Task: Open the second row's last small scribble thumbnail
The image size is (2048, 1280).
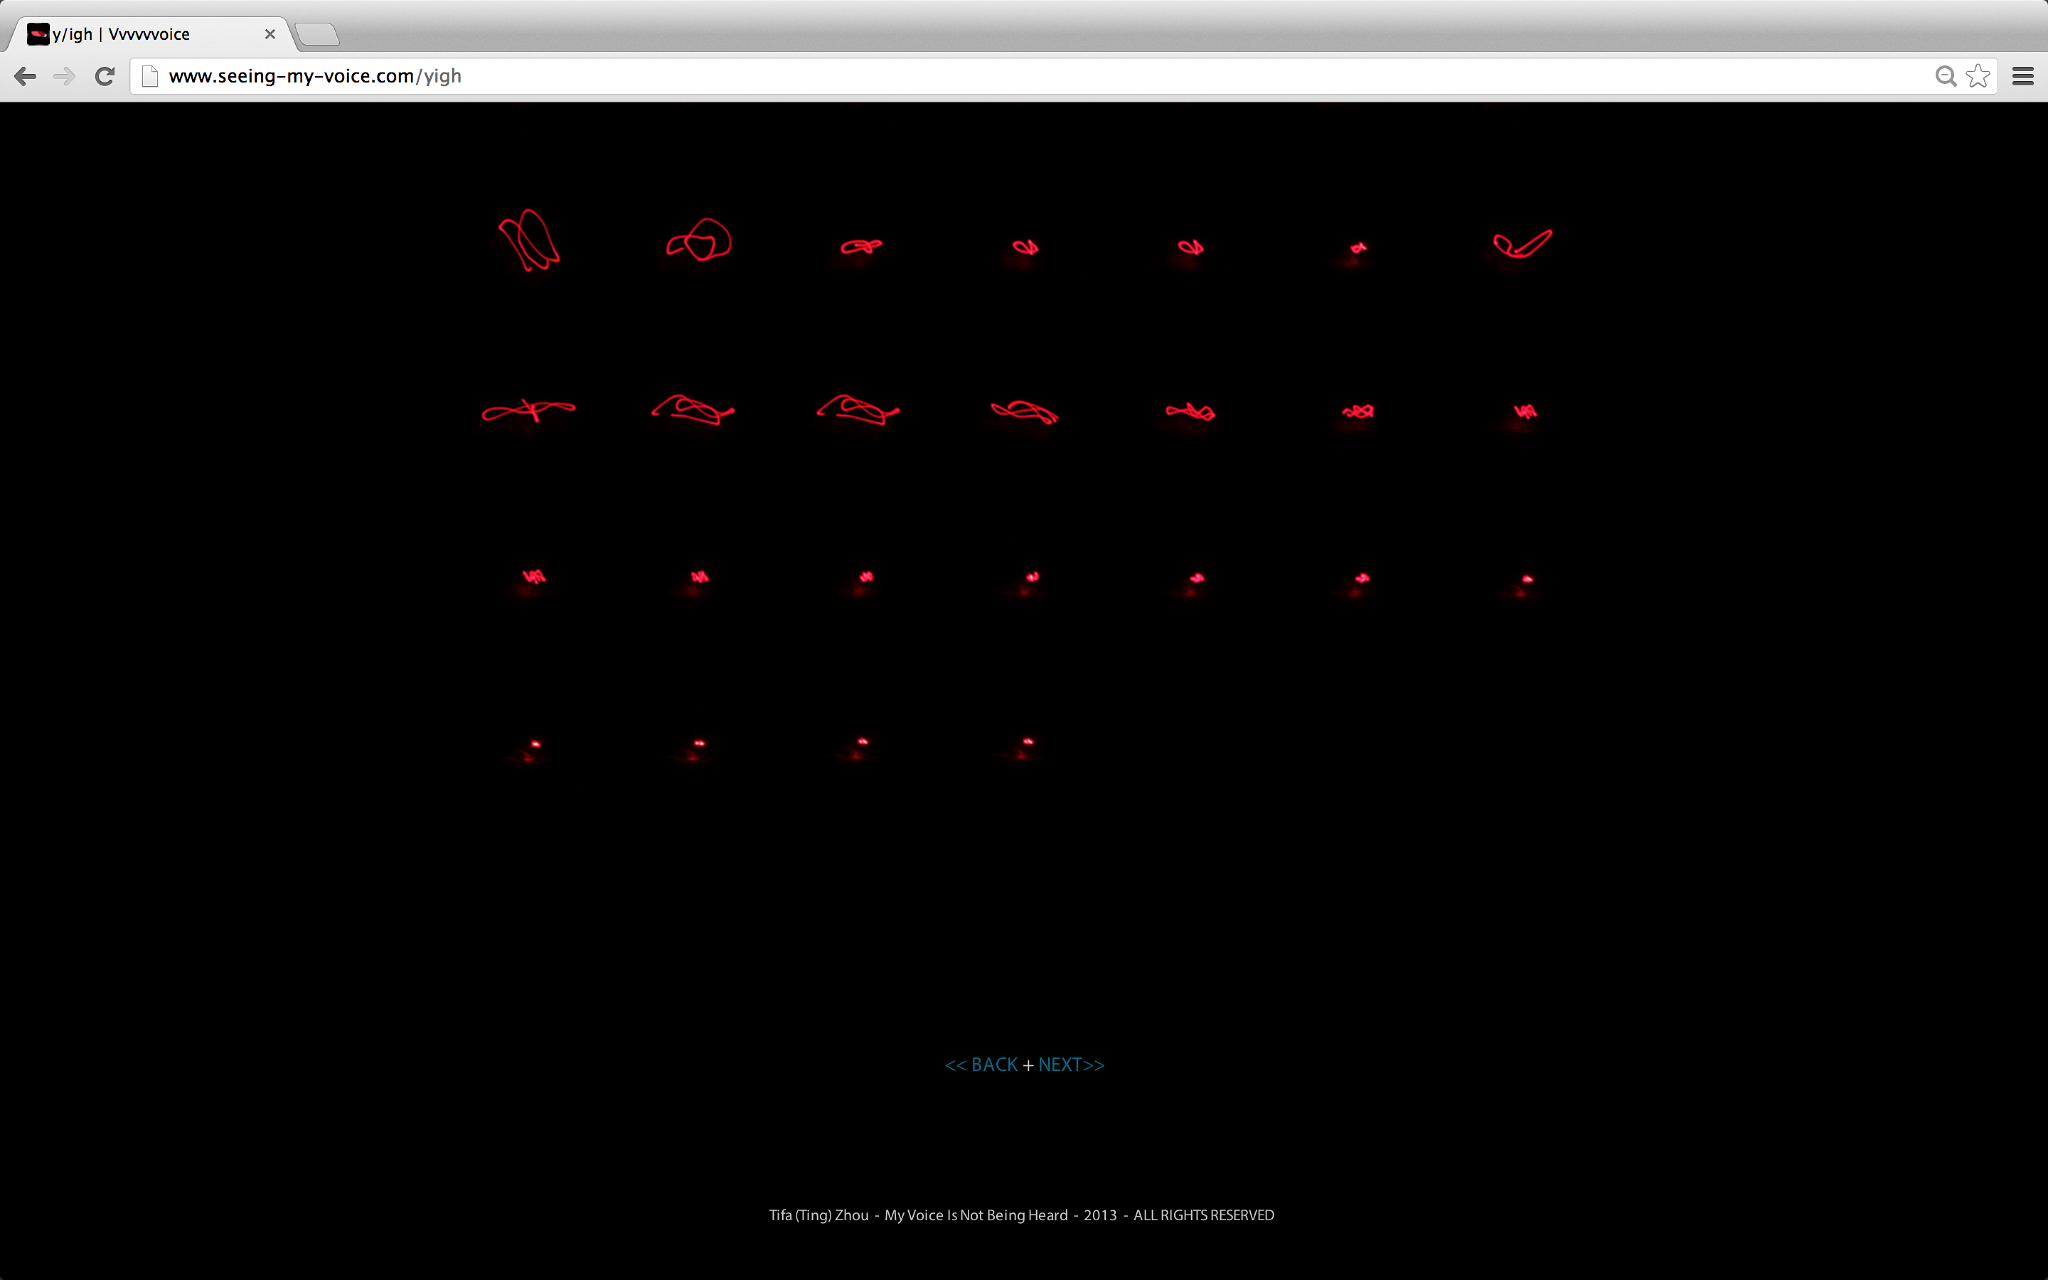Action: 1525,411
